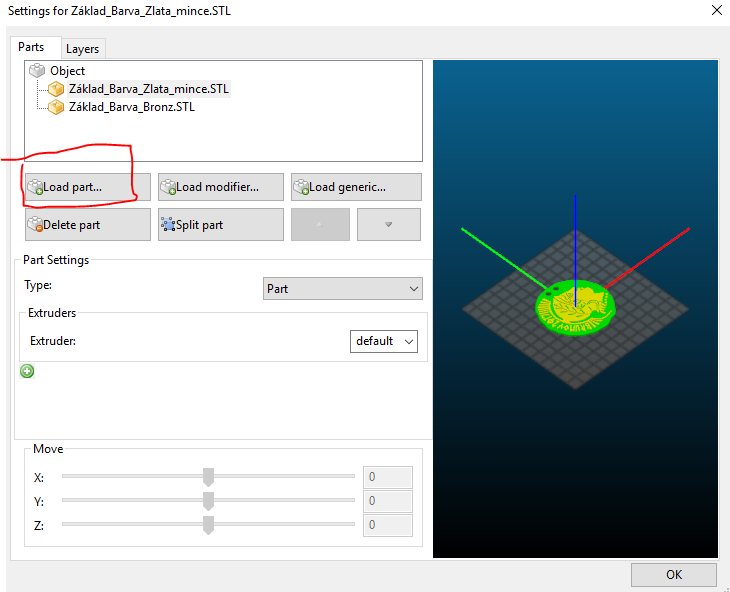Click the green plus add-setting icon
Viewport: 730px width, 592px height.
tap(27, 371)
